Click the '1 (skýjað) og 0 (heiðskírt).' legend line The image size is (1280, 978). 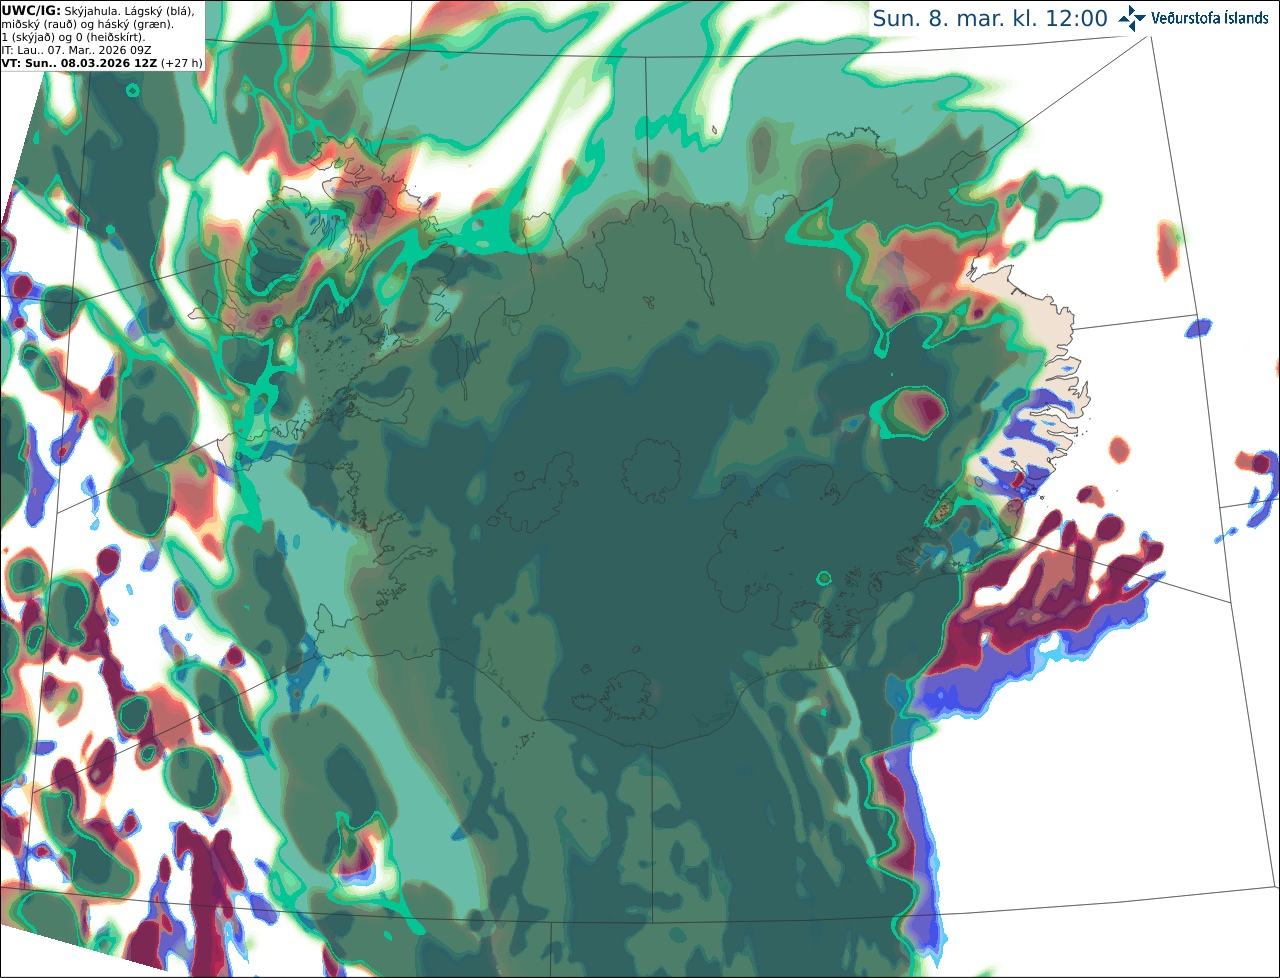[73, 37]
